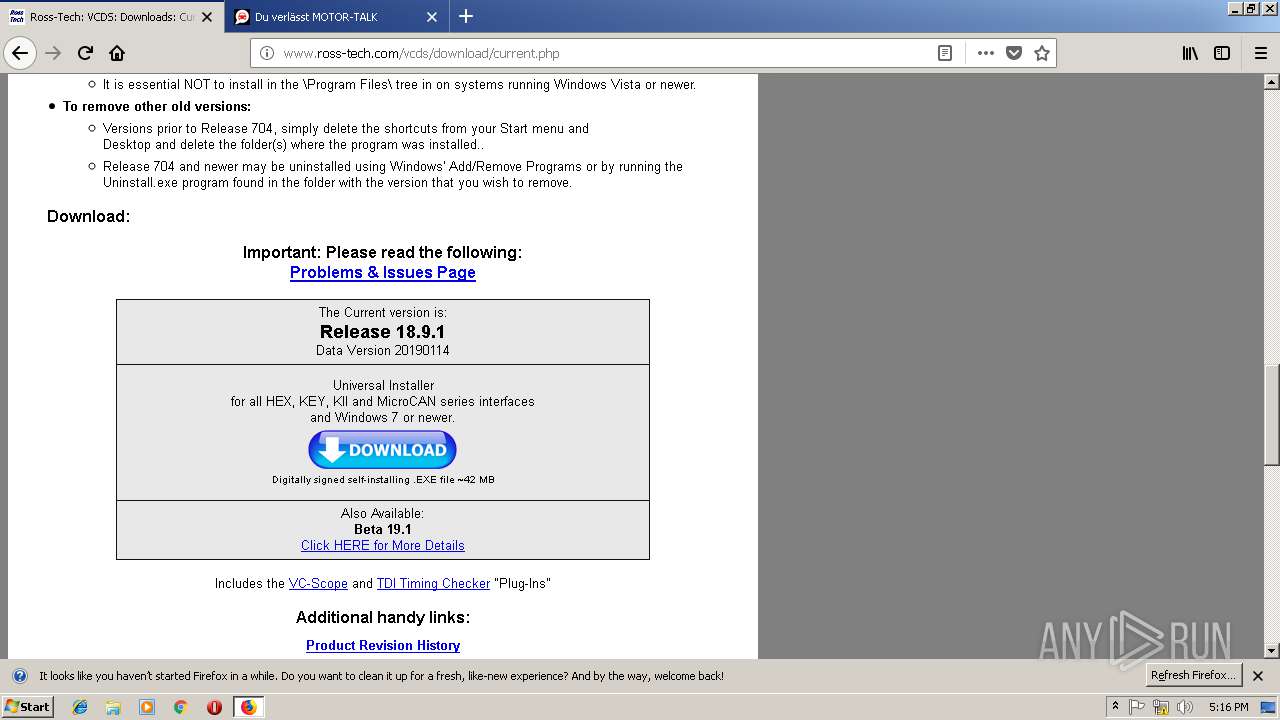This screenshot has height=720, width=1280.
Task: Click scrollbar down arrow
Action: 1272,650
